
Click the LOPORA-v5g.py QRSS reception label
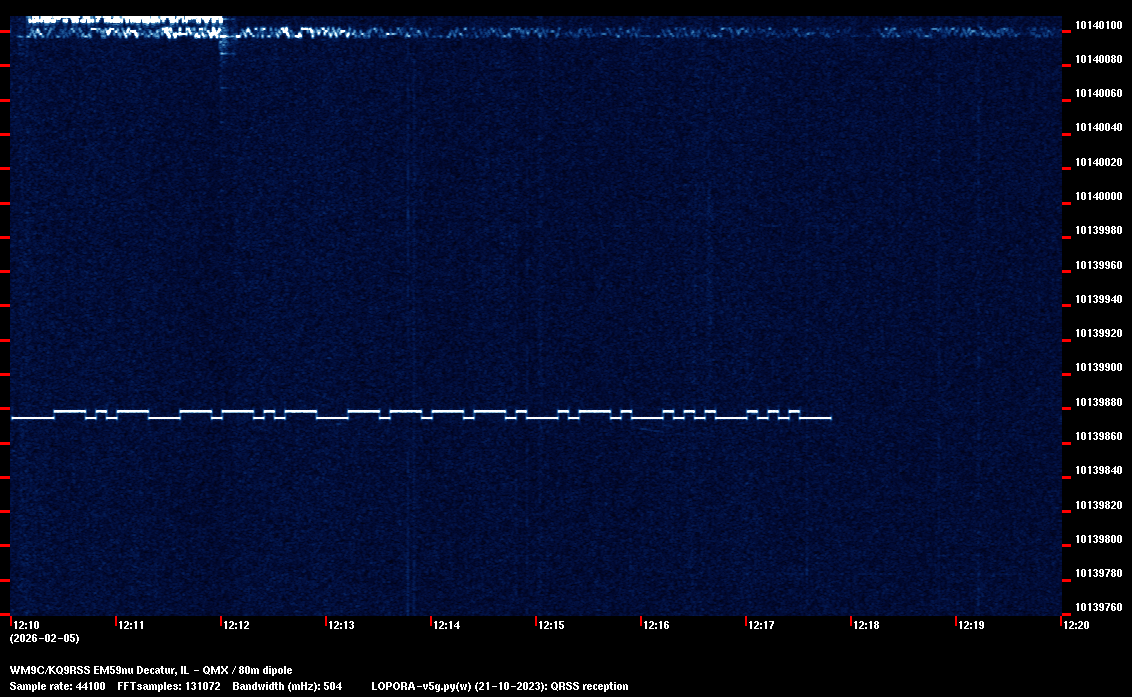pos(499,687)
